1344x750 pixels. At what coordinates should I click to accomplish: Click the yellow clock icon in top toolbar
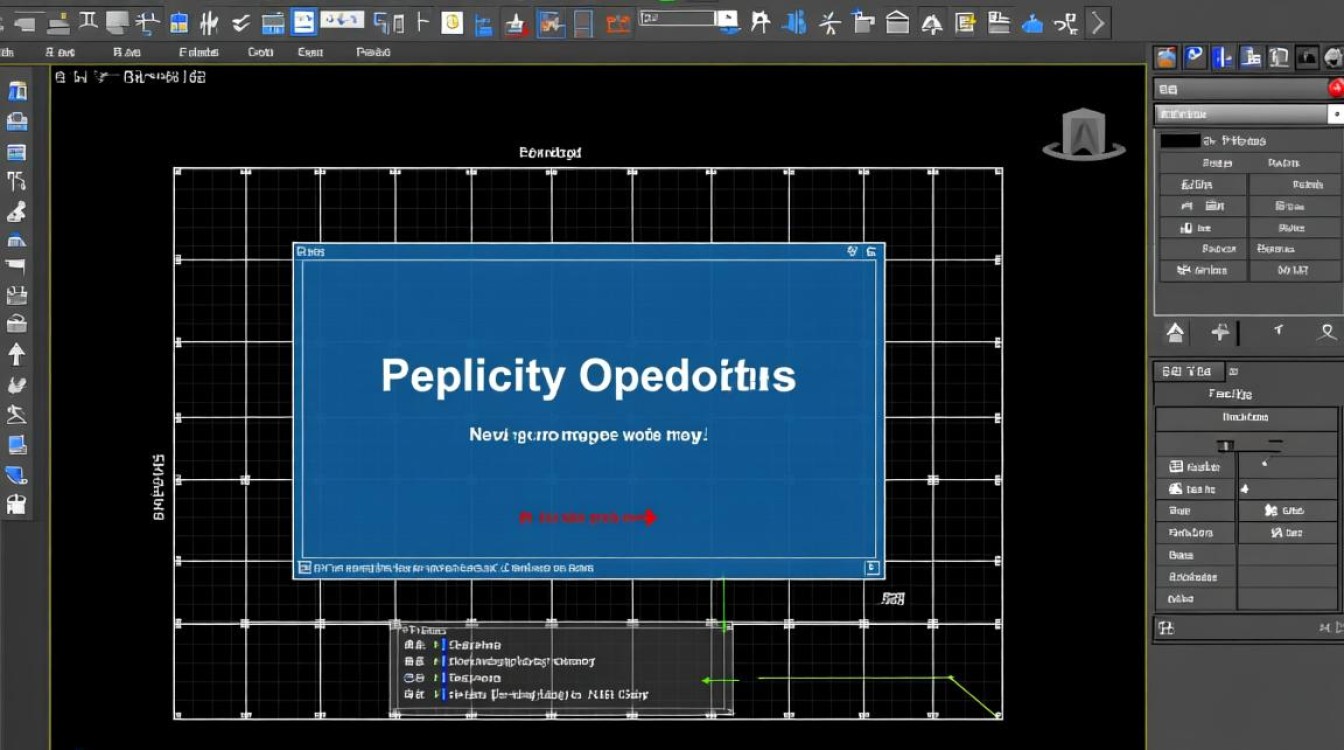click(452, 22)
